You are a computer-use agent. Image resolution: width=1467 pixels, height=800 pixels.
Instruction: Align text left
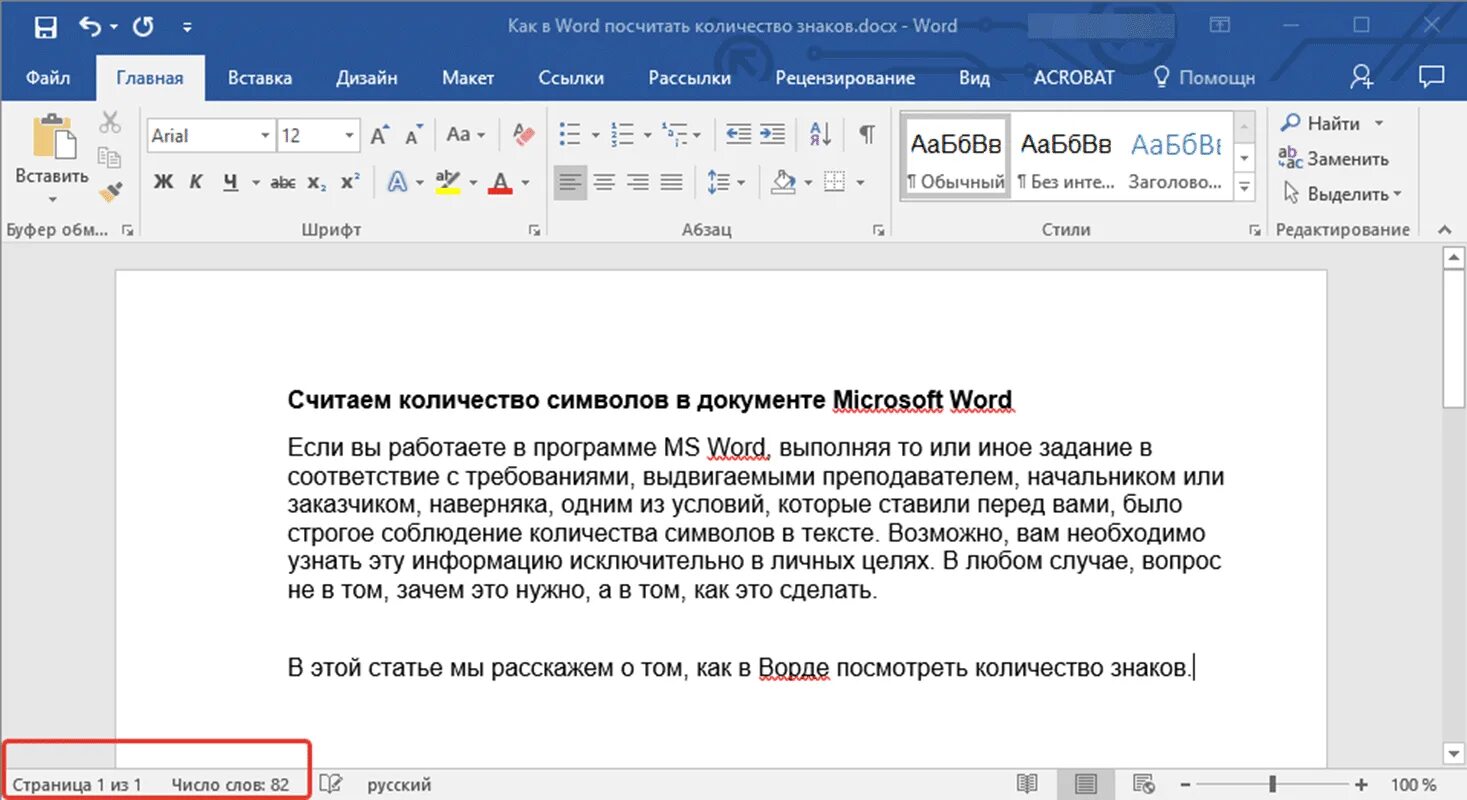click(x=570, y=182)
